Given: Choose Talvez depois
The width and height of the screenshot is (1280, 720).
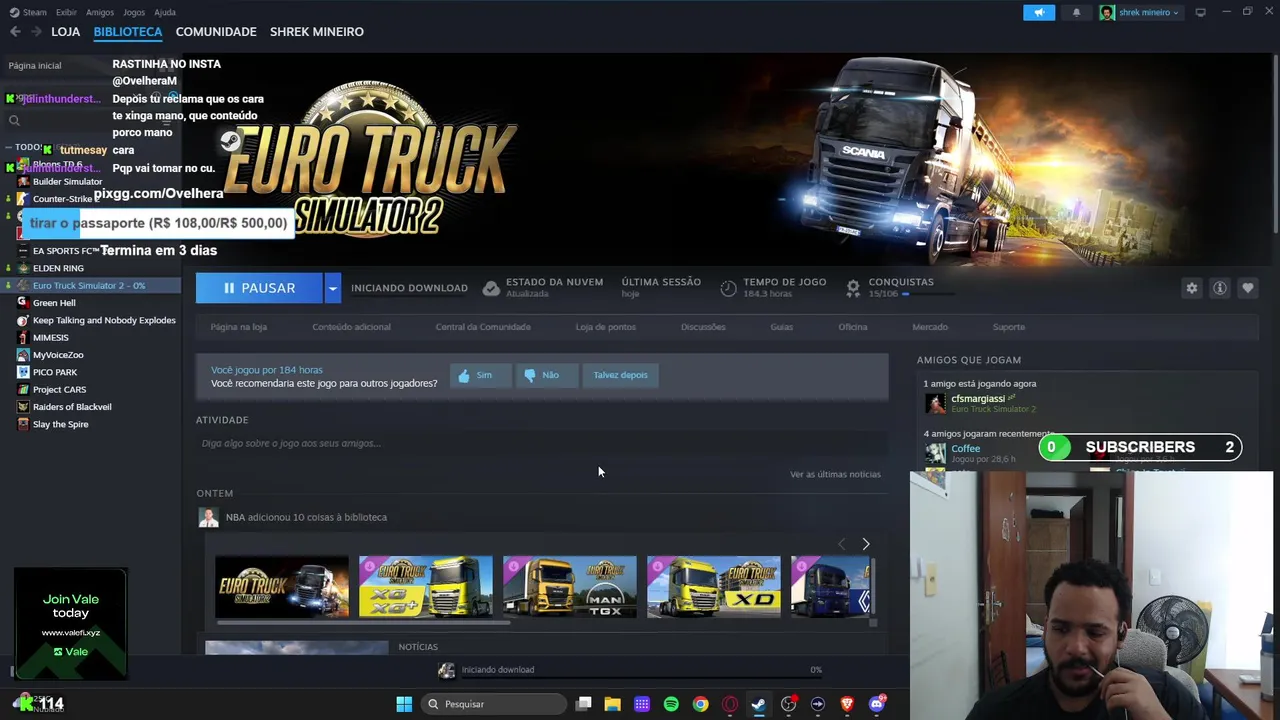Looking at the screenshot, I should coord(620,375).
